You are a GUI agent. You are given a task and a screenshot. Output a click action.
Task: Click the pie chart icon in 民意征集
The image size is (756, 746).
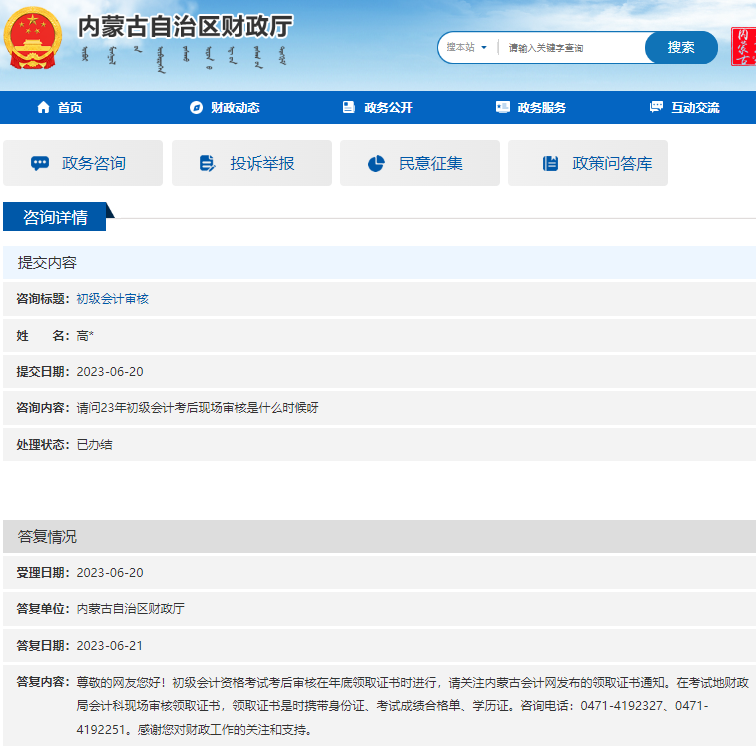click(376, 164)
